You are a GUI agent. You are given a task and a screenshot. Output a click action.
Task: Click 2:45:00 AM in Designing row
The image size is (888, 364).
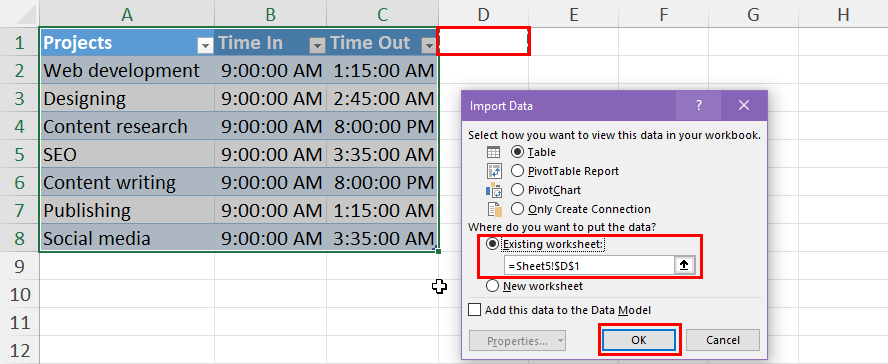pos(382,98)
